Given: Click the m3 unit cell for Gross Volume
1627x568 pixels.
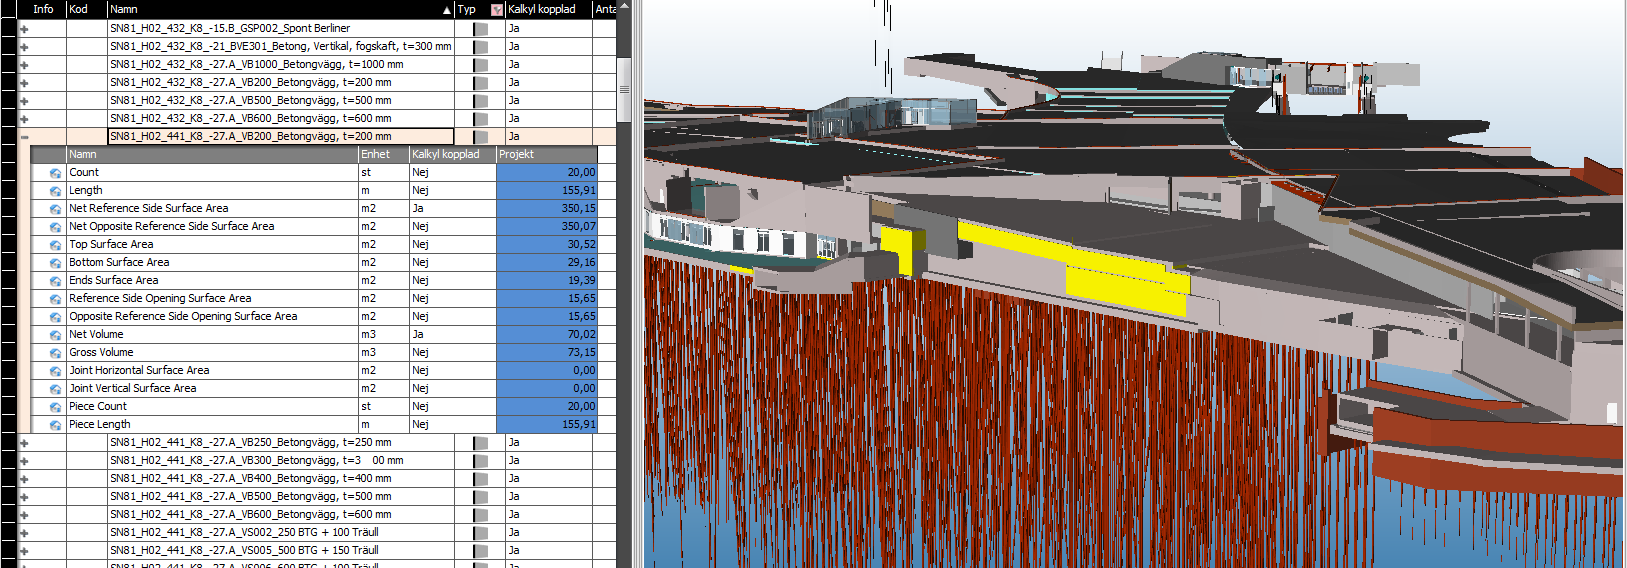Looking at the screenshot, I should point(384,353).
